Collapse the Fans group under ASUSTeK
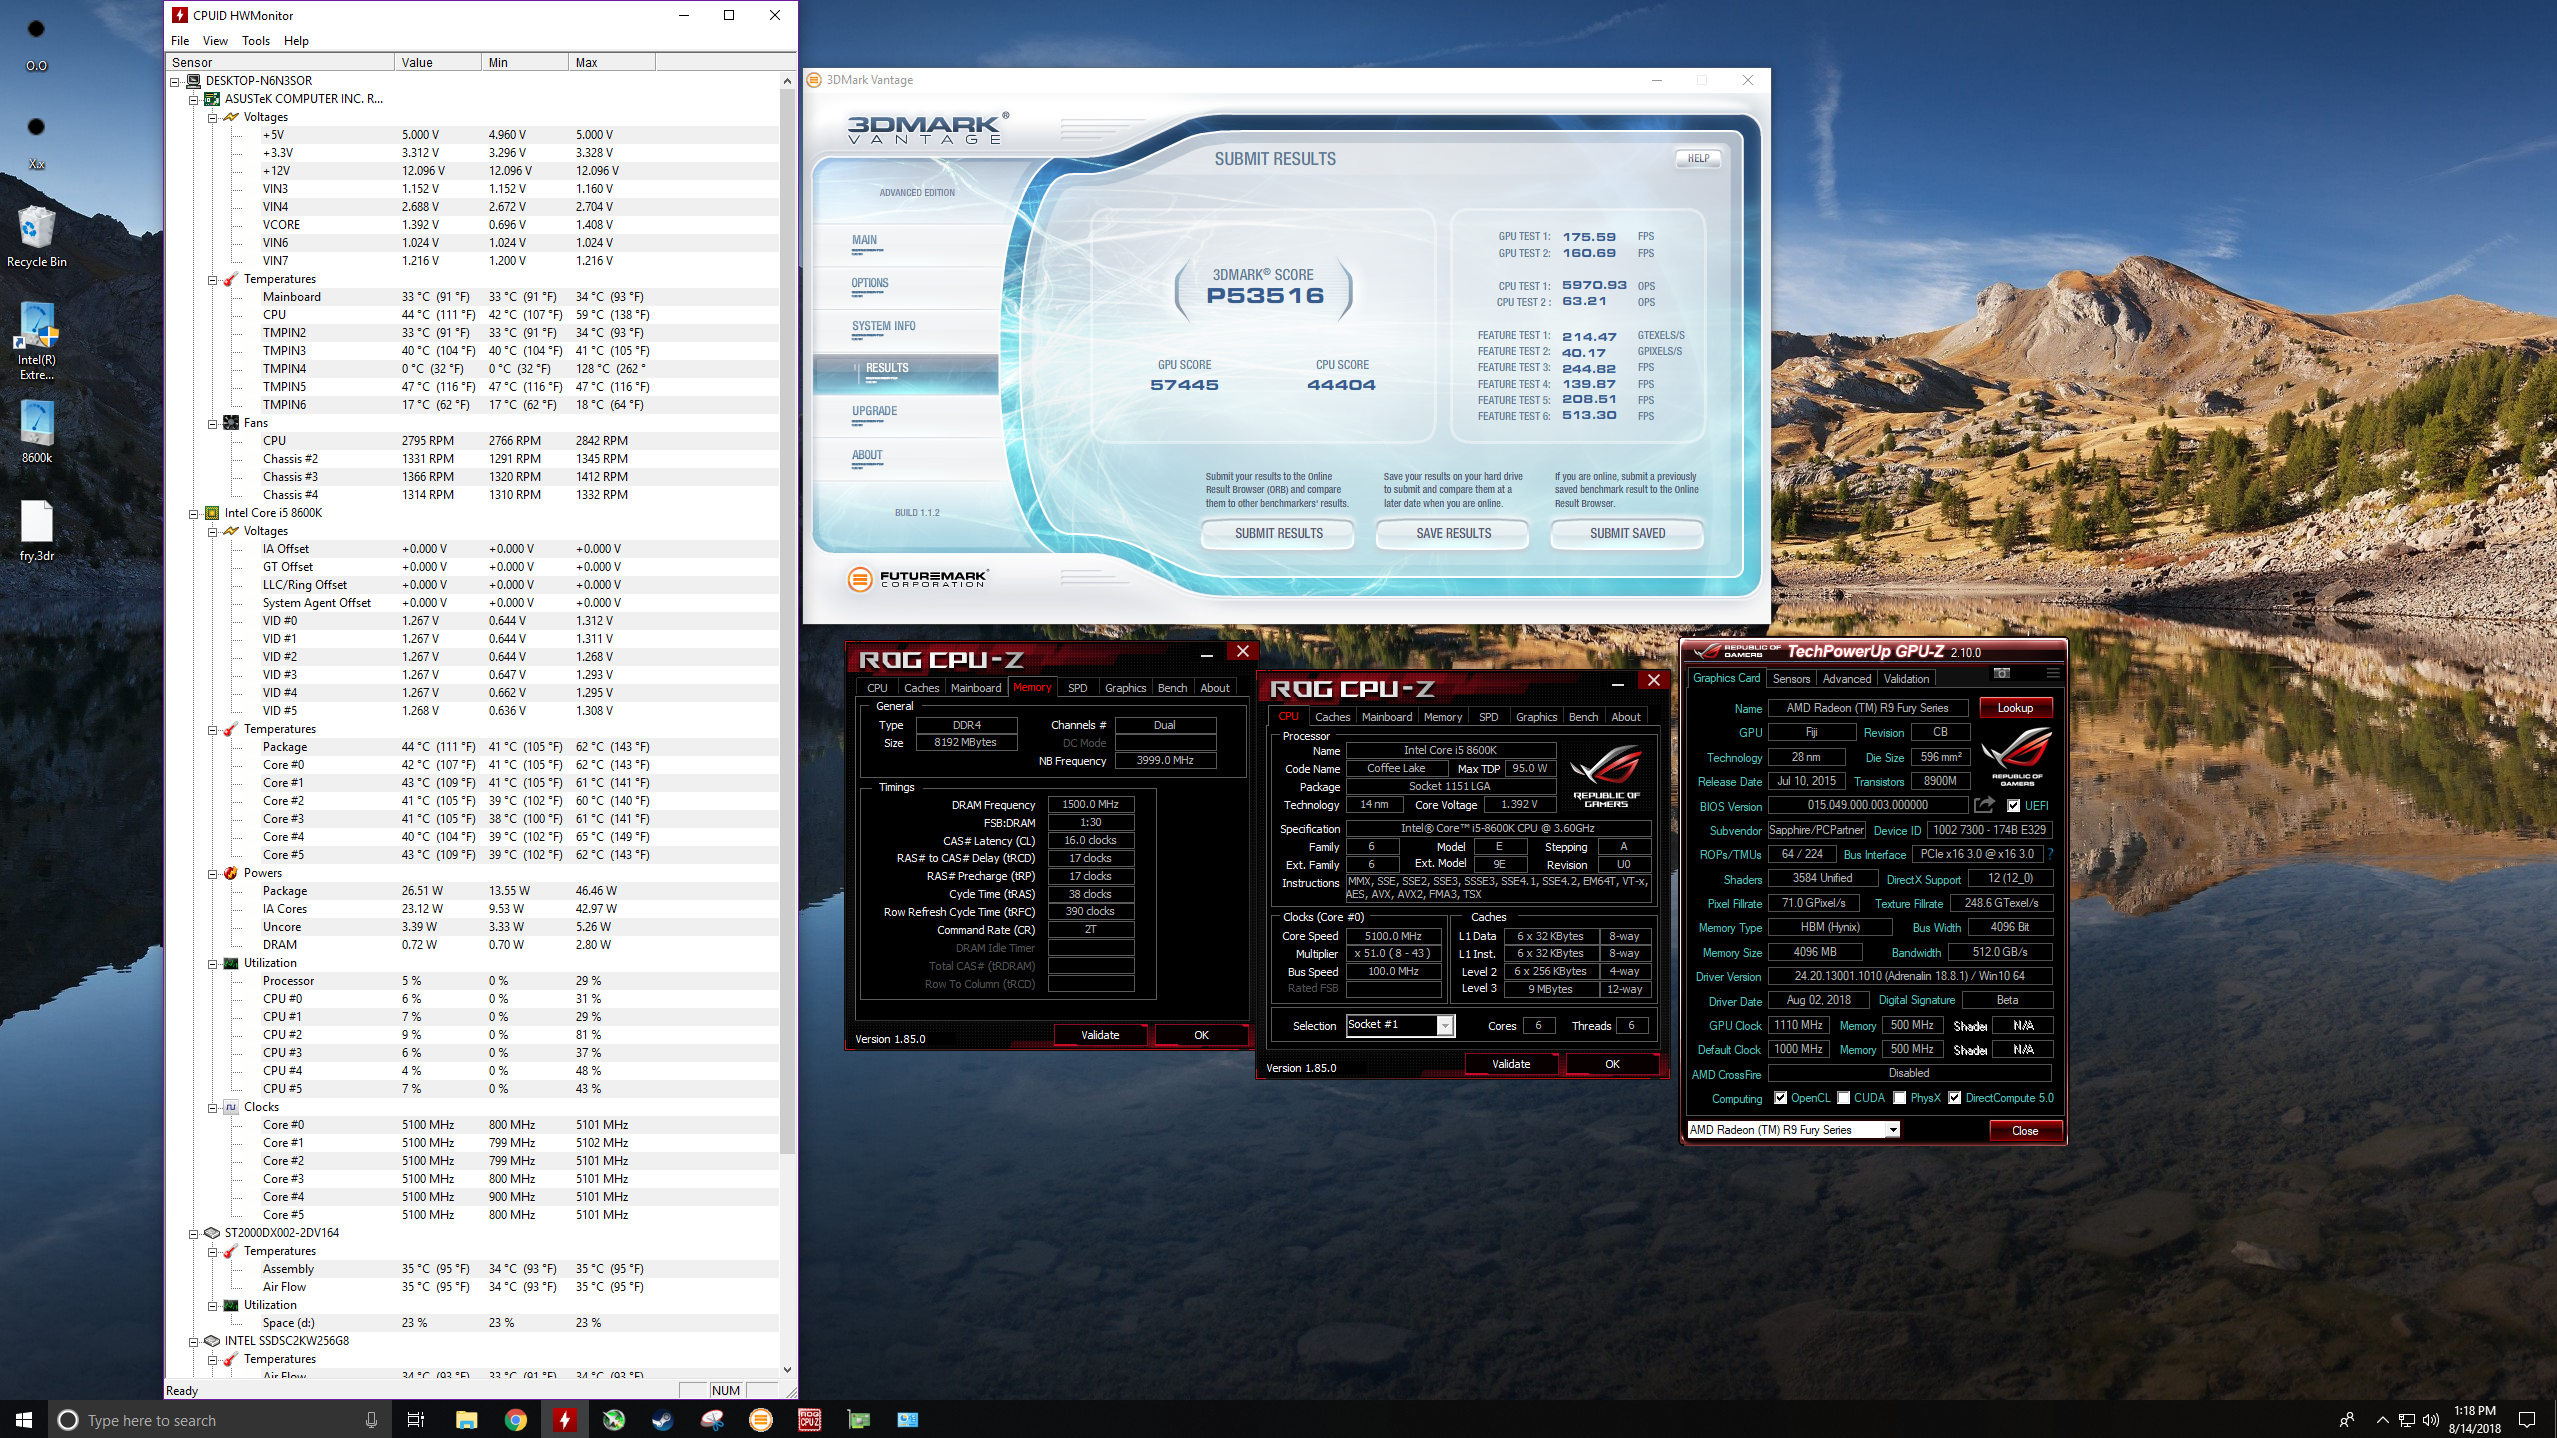This screenshot has width=2557, height=1438. 213,423
